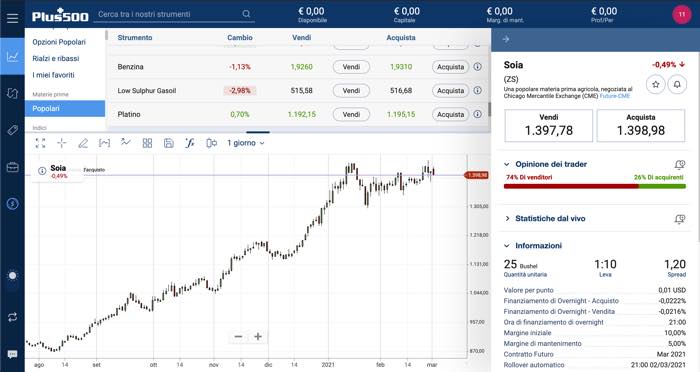Select Rialzi e ribassi category
700x372 pixels.
[x=56, y=59]
